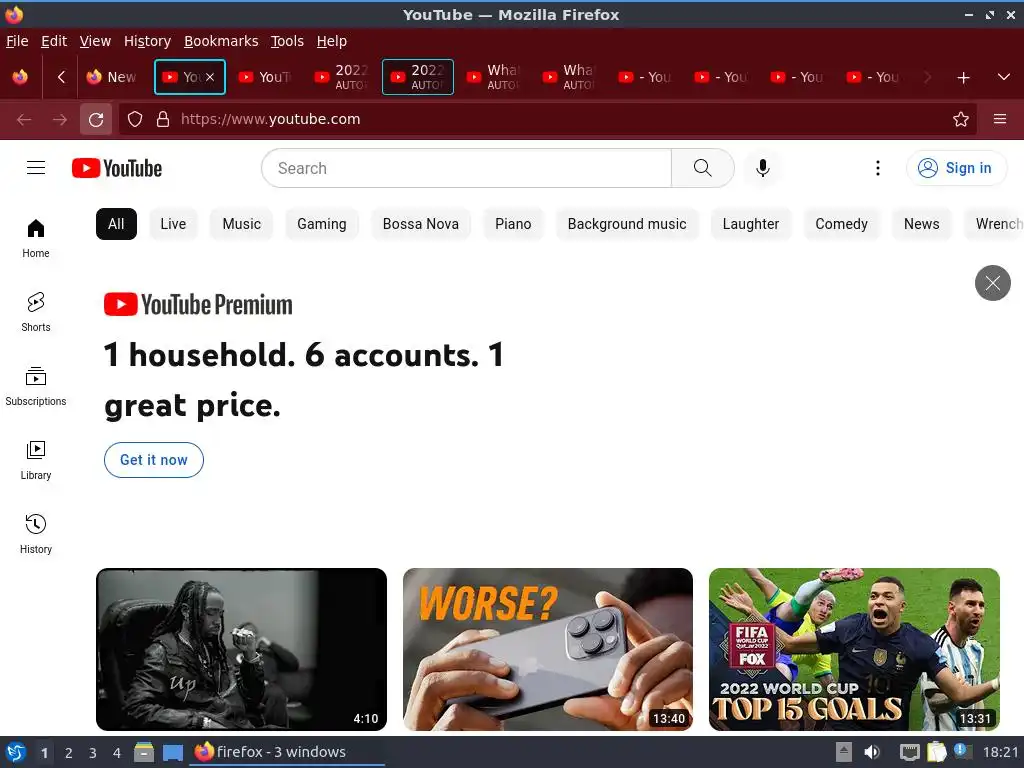Click the back navigation arrow
1024x768 pixels.
coord(24,120)
